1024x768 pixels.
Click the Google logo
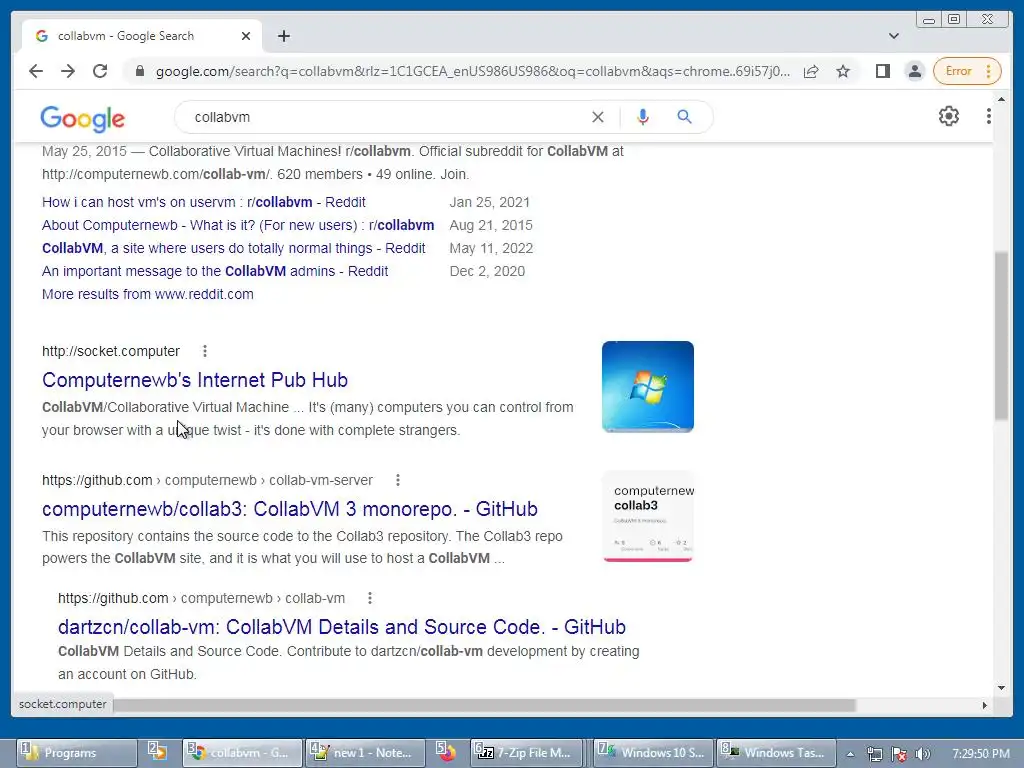point(82,118)
